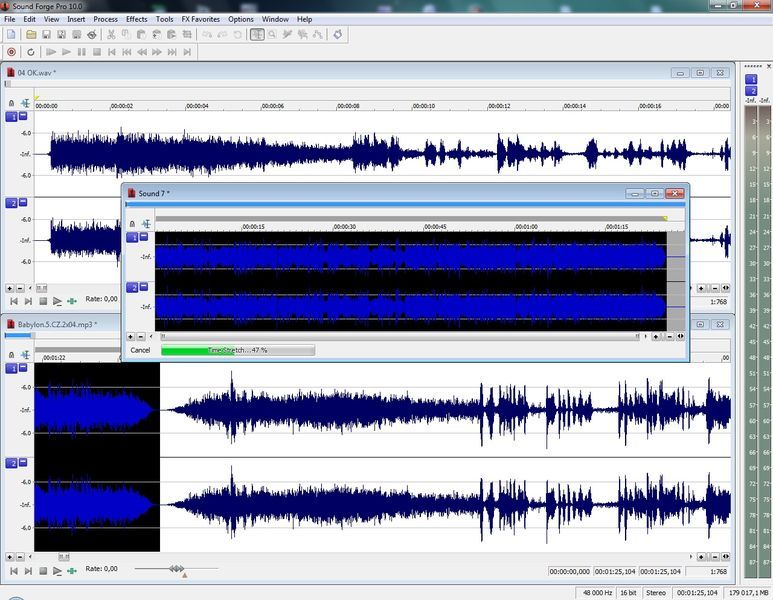
Task: Click selection start 00:00:00,000 field
Action: point(569,571)
